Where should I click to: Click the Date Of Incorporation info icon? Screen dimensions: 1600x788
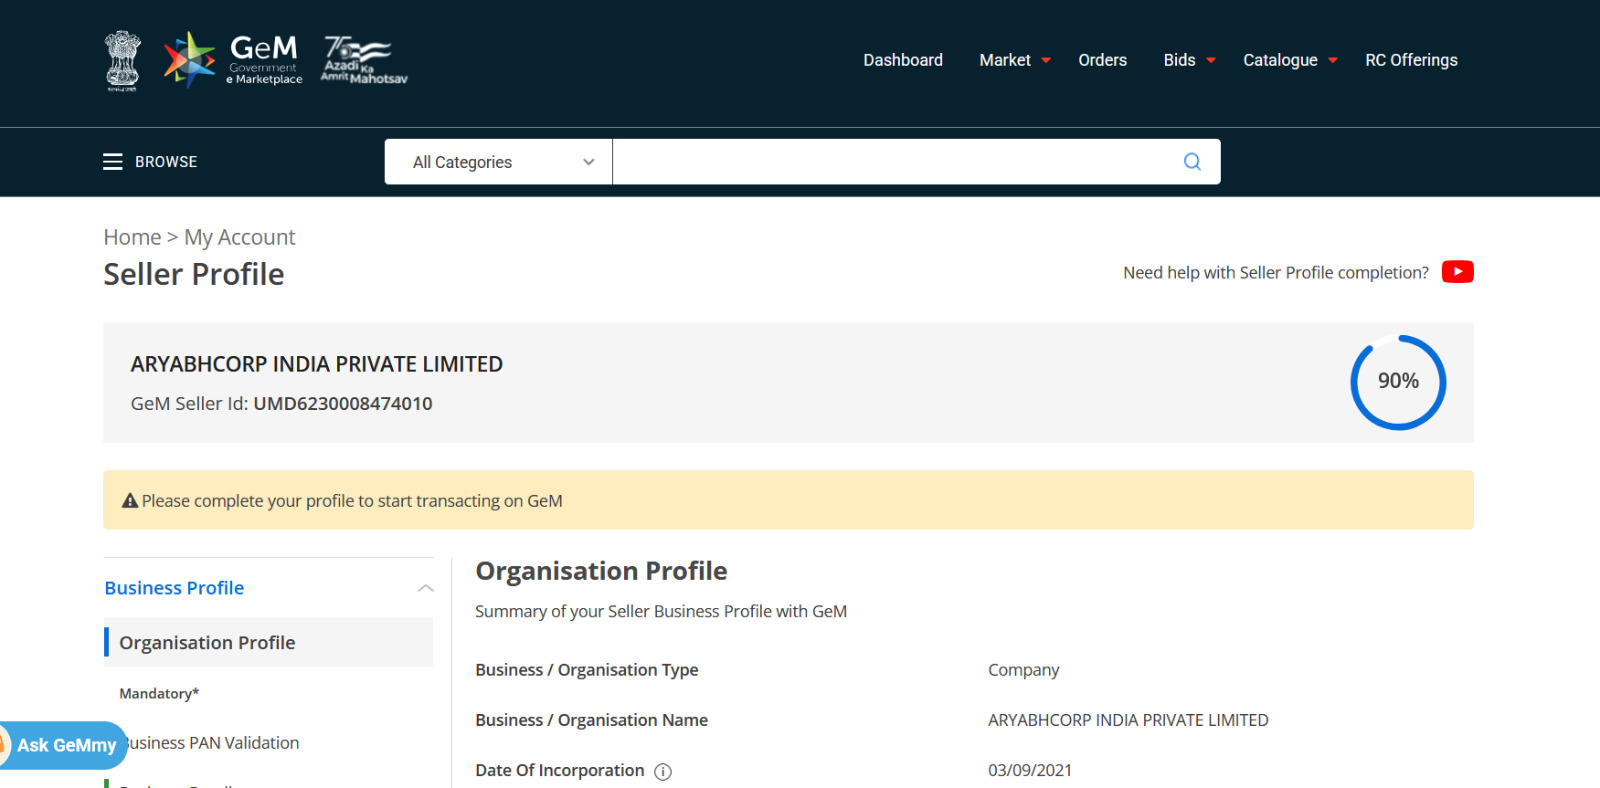point(663,771)
